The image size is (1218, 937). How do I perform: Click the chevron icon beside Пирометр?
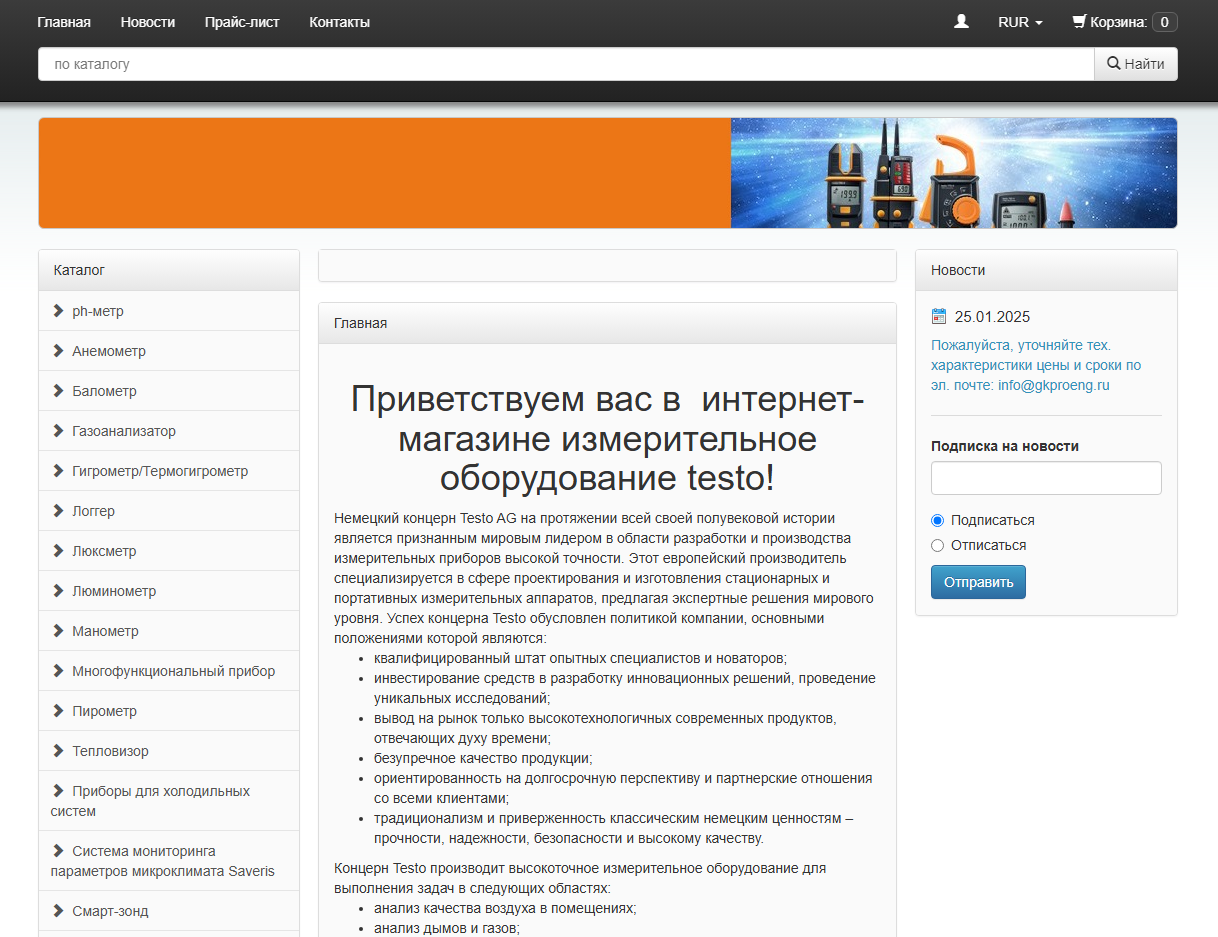click(58, 711)
